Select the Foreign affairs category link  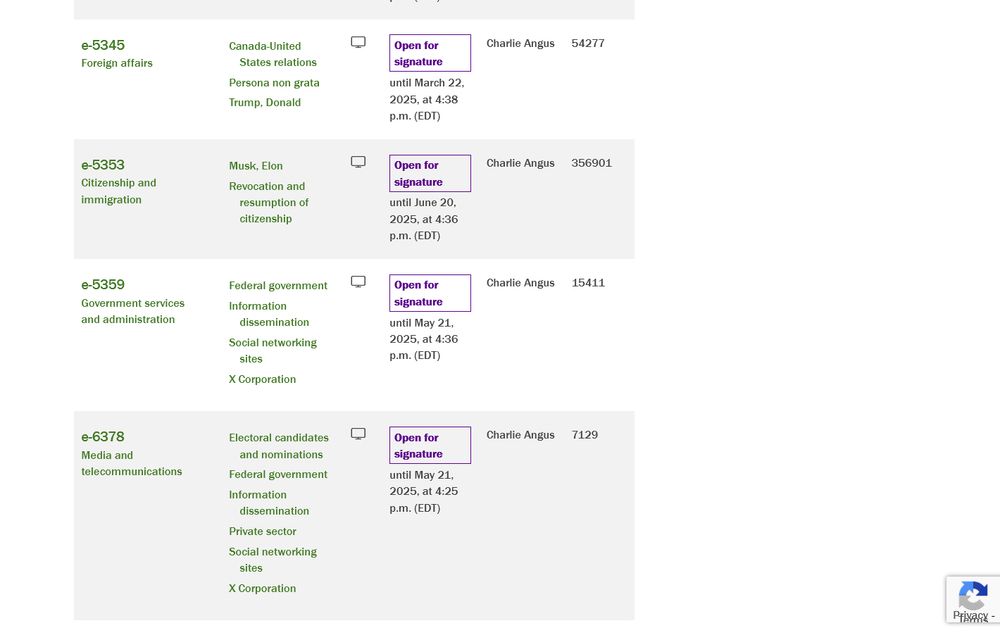point(117,63)
